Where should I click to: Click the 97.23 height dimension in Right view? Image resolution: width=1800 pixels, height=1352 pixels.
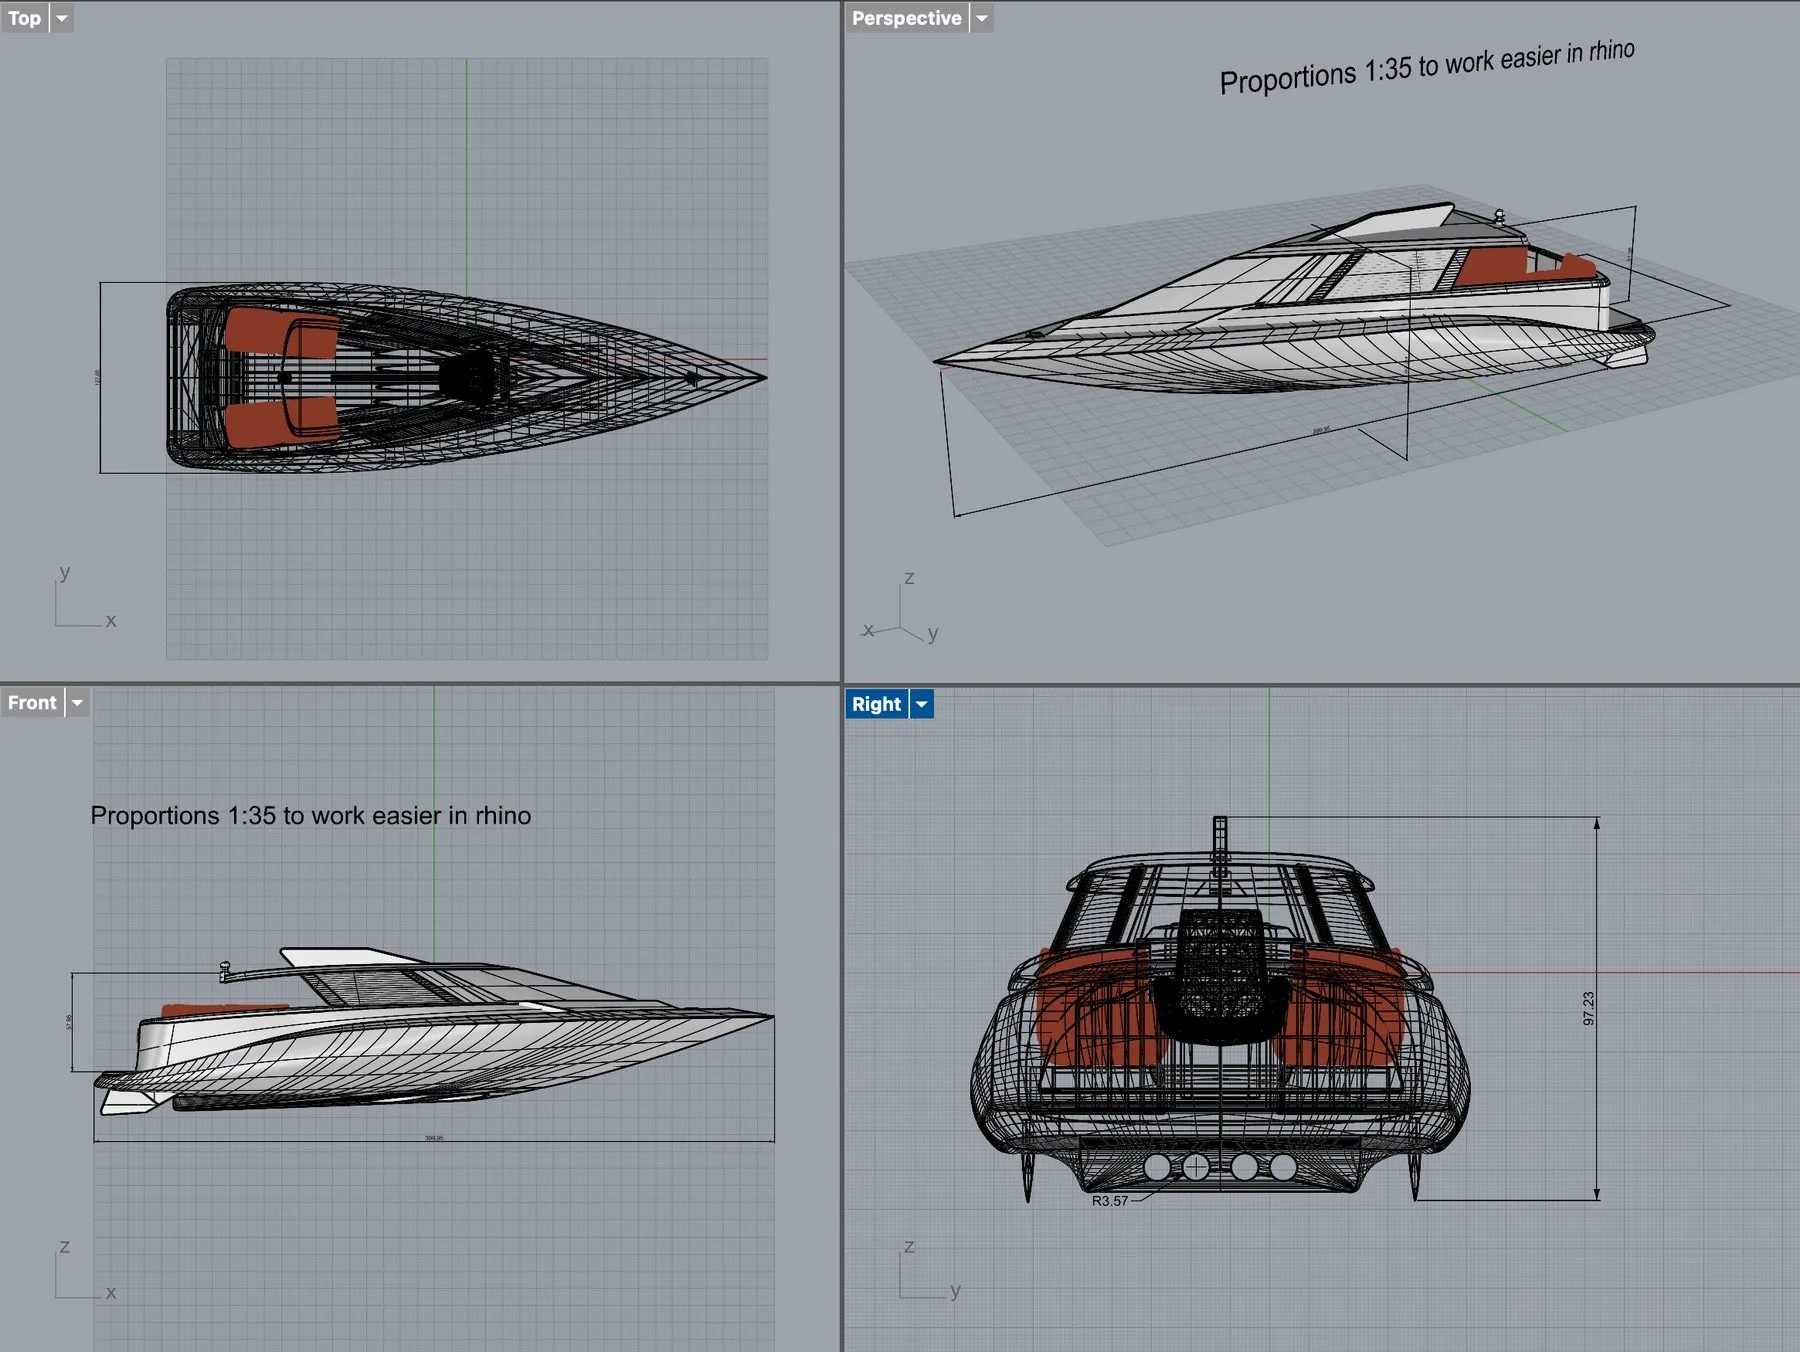coord(1589,1008)
